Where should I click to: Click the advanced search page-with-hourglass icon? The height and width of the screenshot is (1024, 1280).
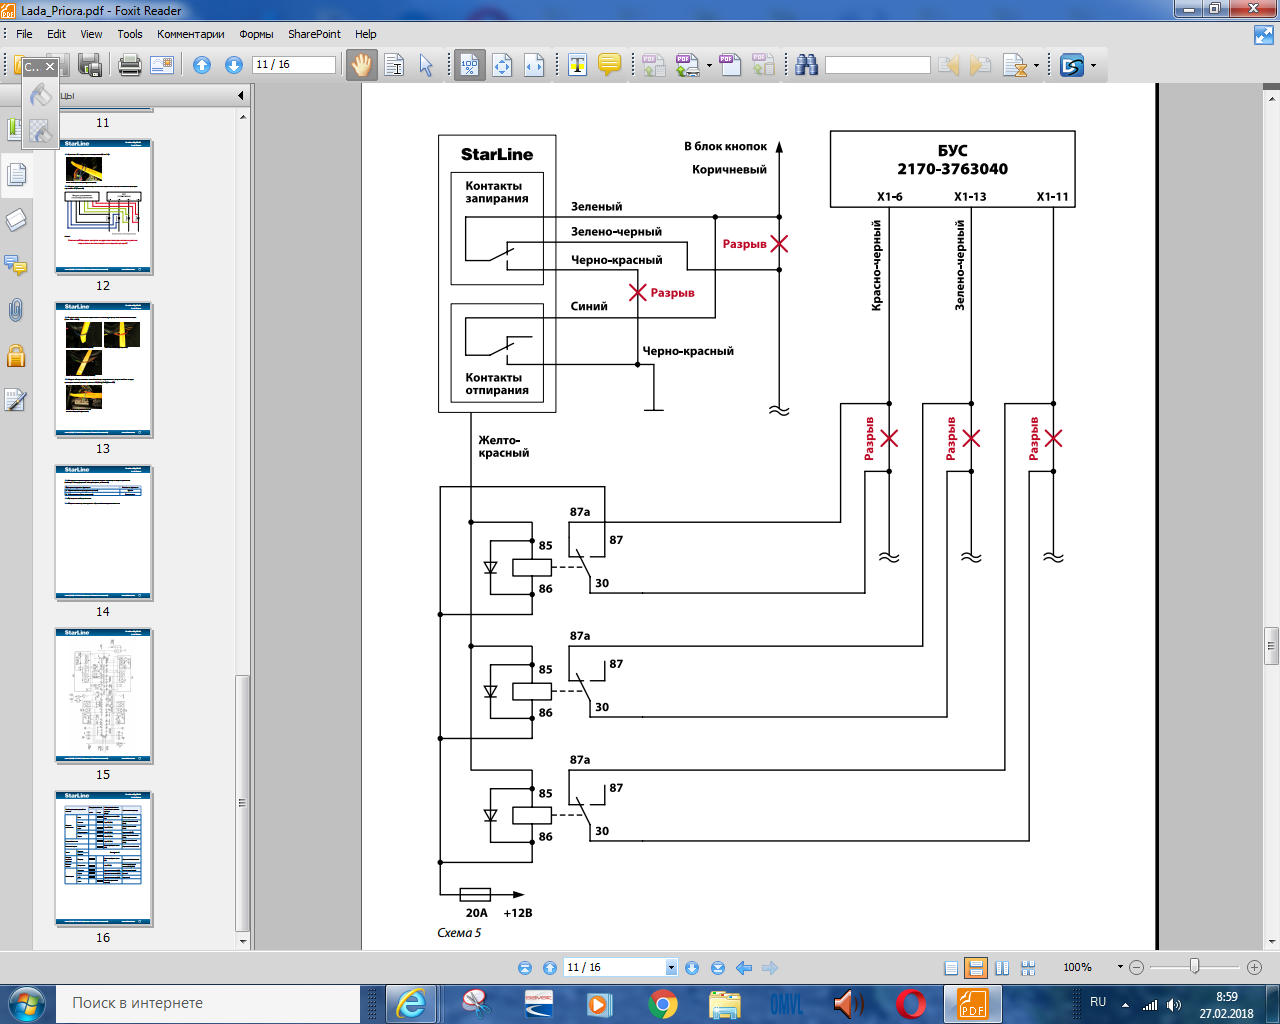point(1015,65)
